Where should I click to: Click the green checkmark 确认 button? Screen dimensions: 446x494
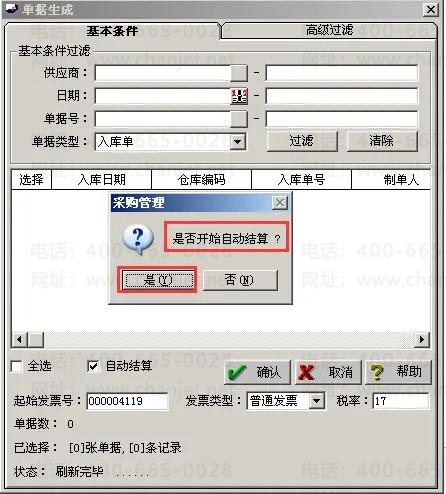pyautogui.click(x=257, y=372)
